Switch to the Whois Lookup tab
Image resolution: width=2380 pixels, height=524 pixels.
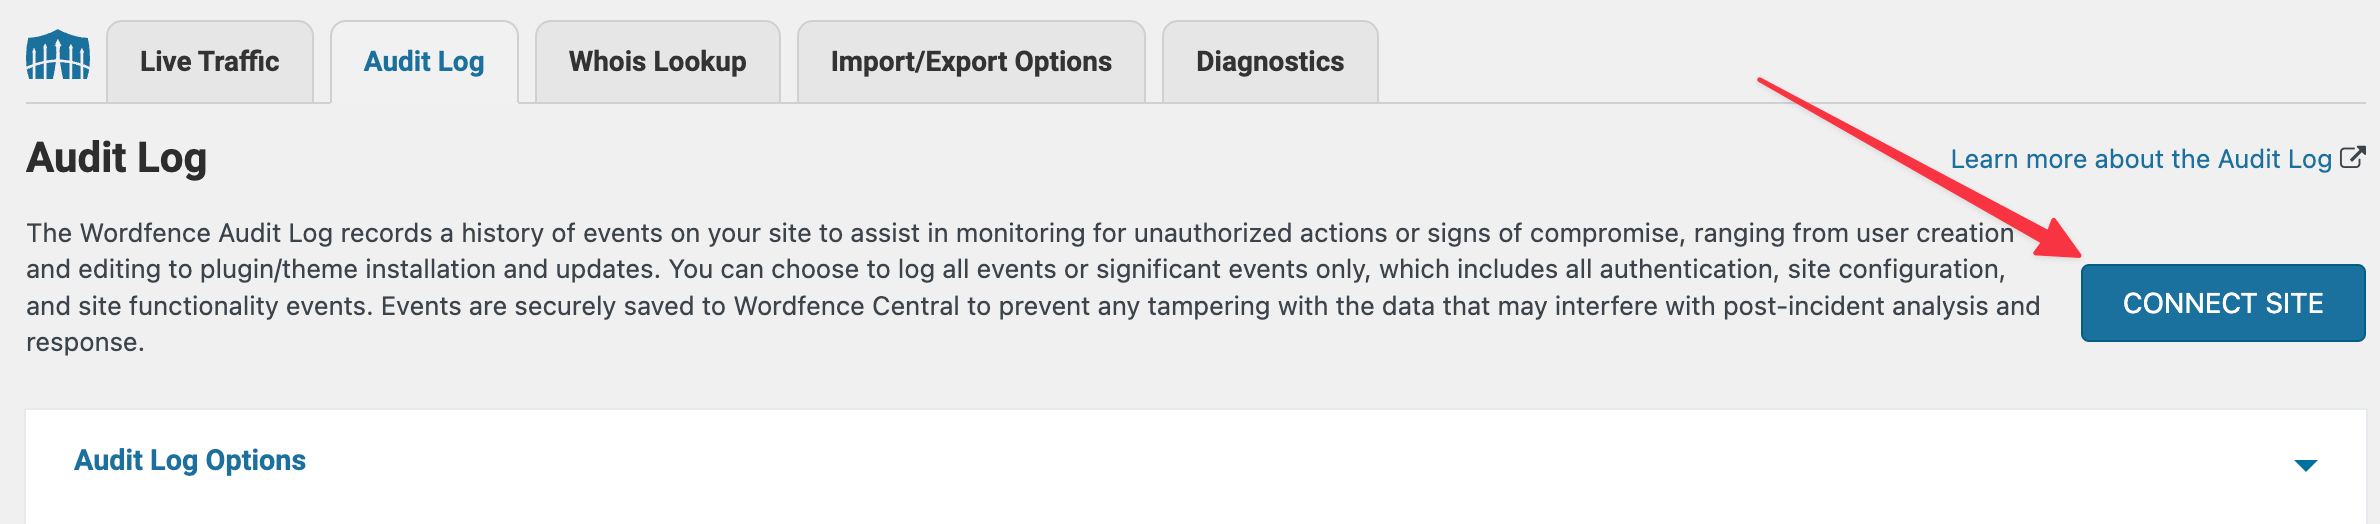657,62
